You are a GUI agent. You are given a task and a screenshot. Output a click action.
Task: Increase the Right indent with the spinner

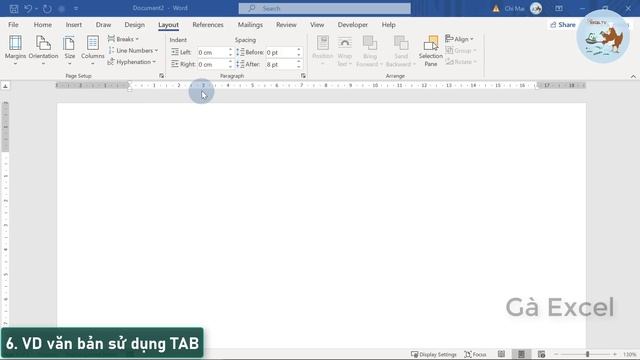(x=231, y=62)
